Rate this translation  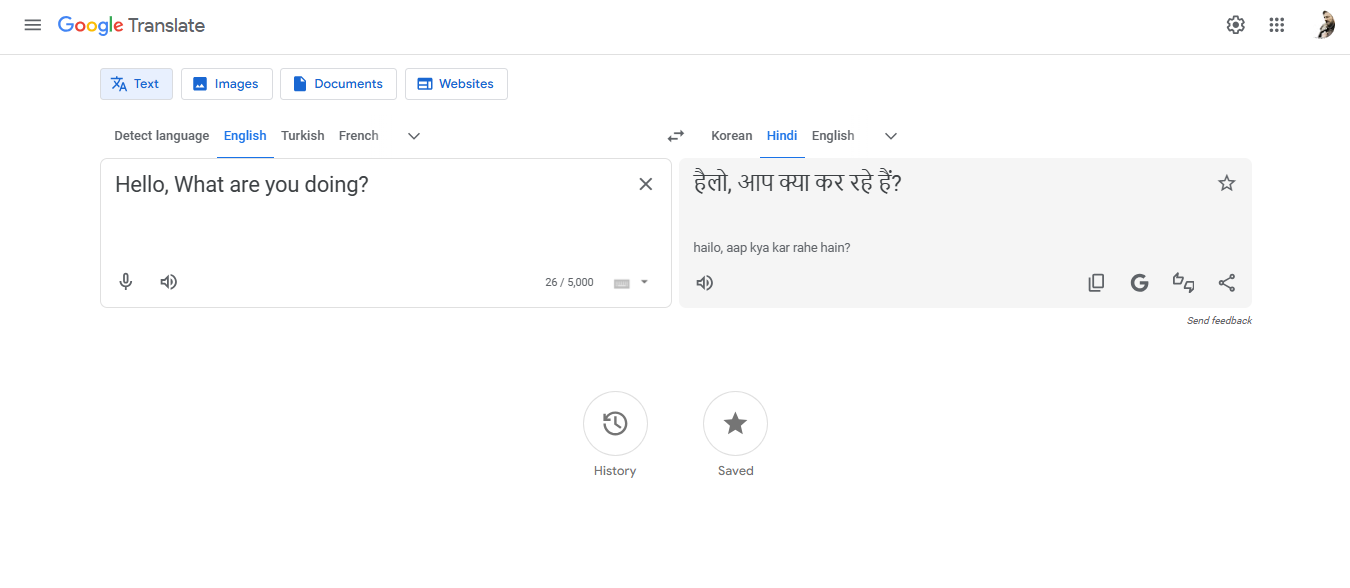tap(1183, 283)
